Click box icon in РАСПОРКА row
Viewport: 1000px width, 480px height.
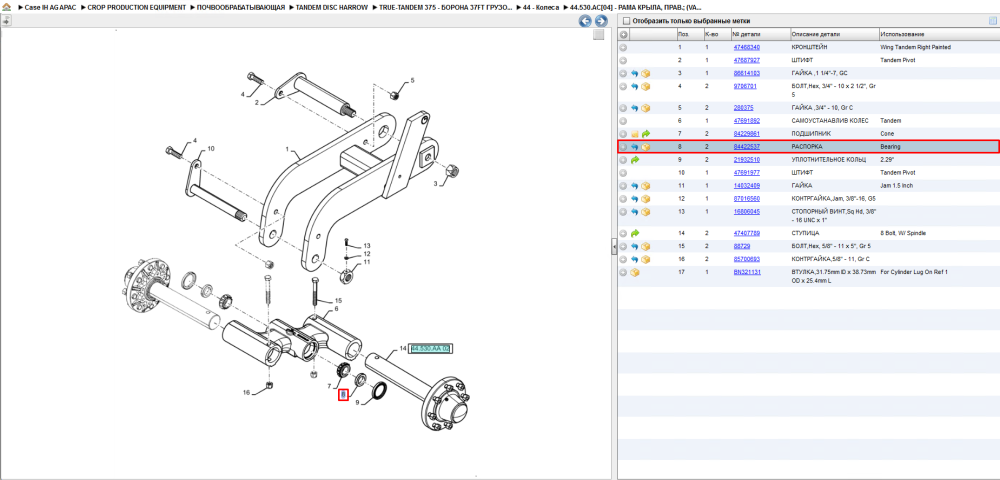click(x=645, y=147)
